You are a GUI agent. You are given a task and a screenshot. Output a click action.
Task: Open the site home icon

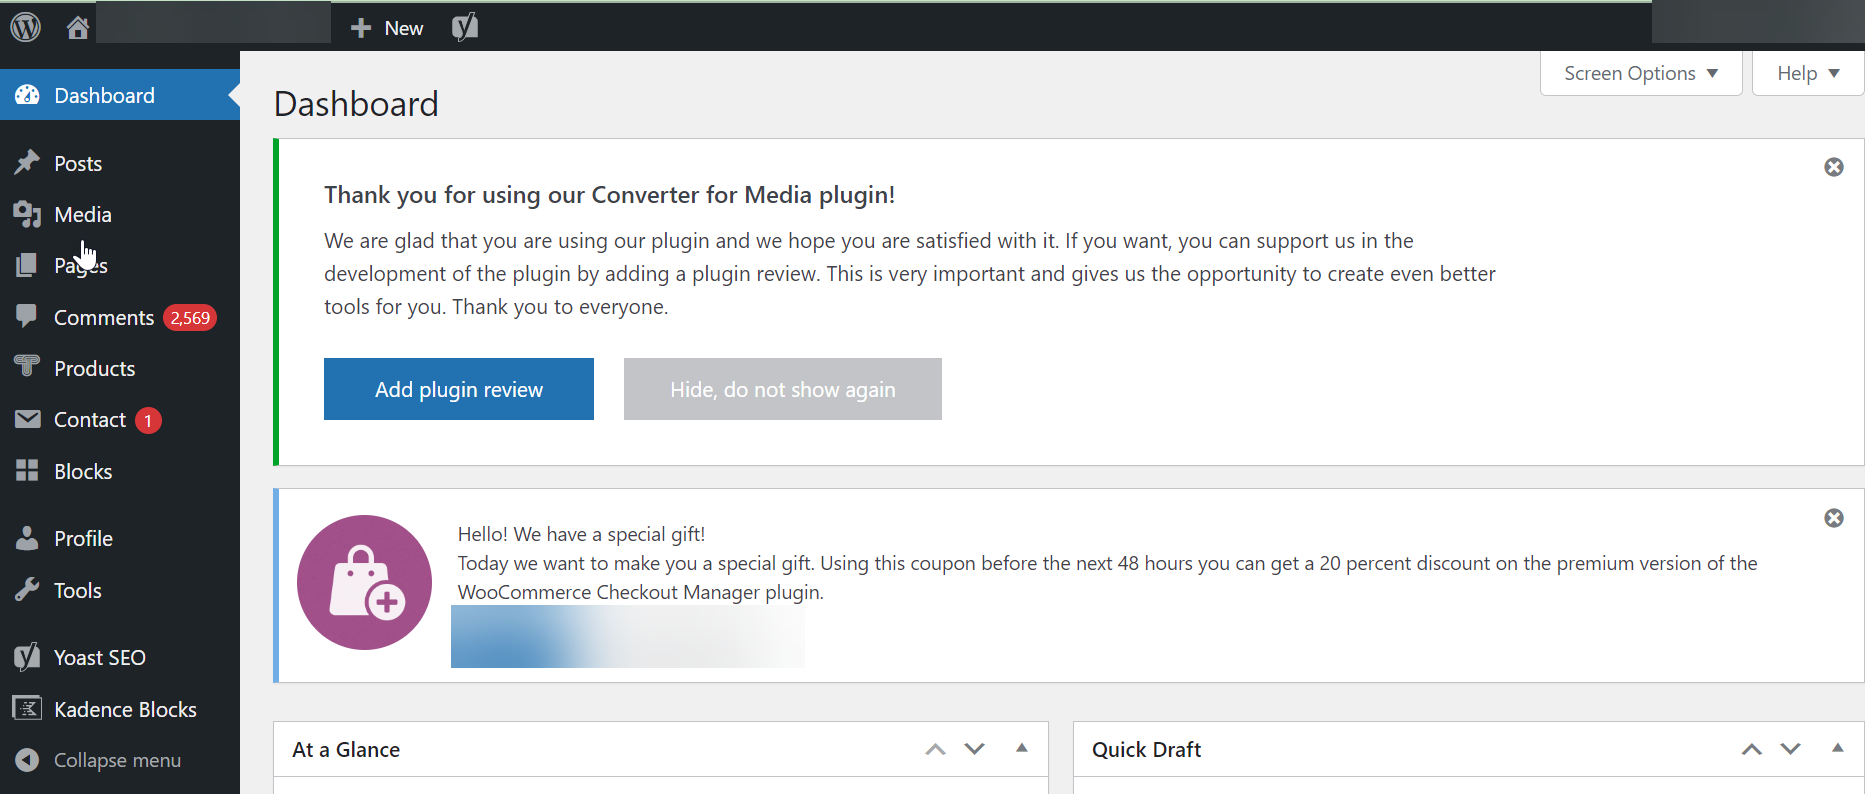pyautogui.click(x=78, y=28)
